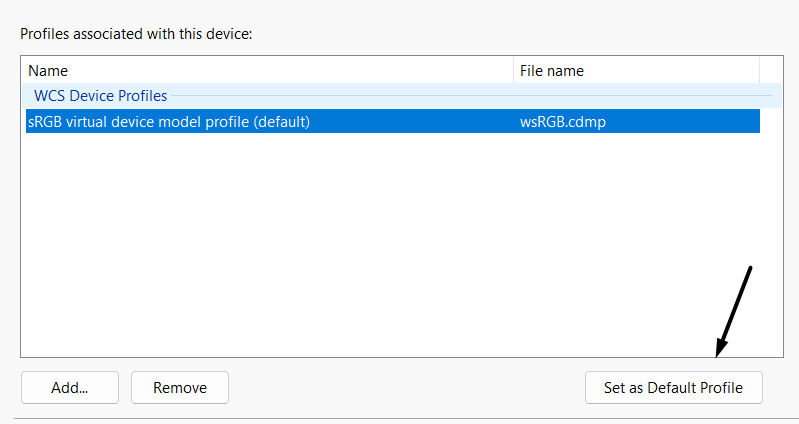
Task: Click the divider right of File name header
Action: click(x=760, y=71)
